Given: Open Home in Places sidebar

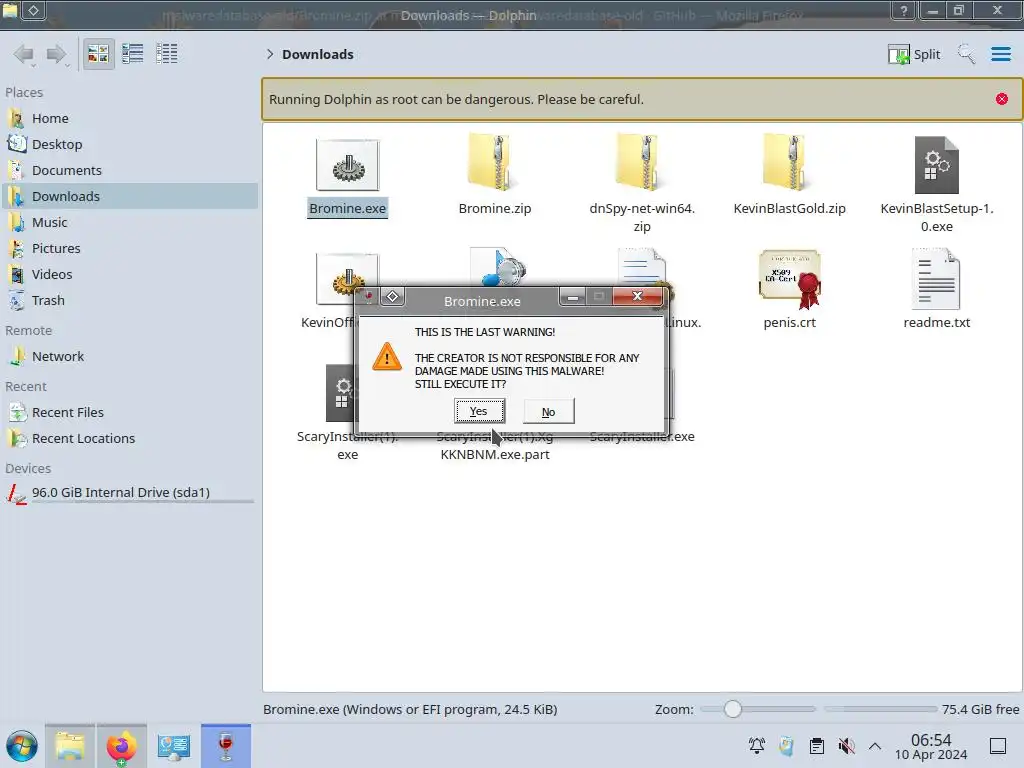Looking at the screenshot, I should [x=129, y=118].
